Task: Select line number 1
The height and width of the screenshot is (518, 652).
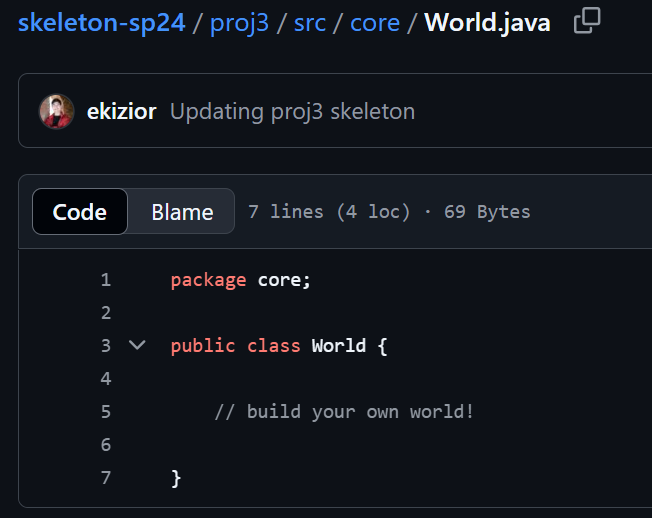Action: [106, 279]
